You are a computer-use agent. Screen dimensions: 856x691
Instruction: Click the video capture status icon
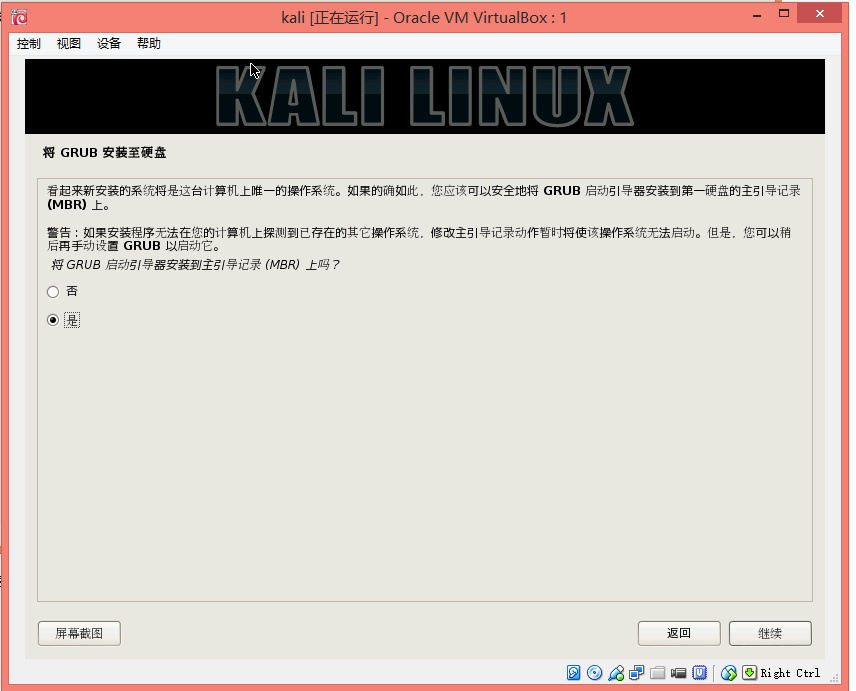coord(679,672)
